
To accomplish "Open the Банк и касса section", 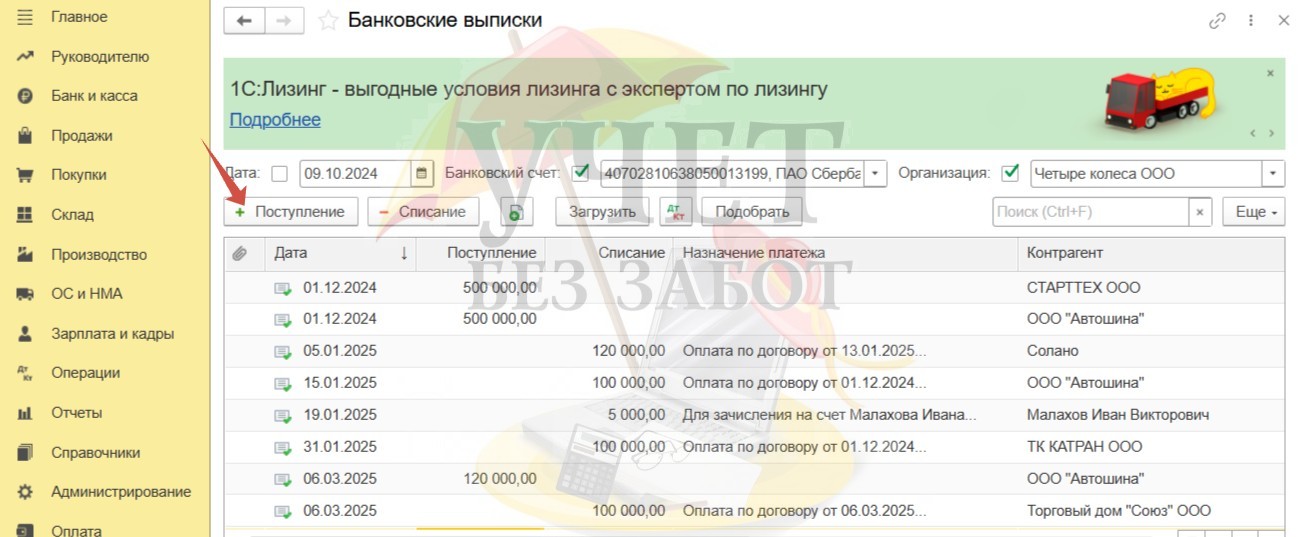I will (x=94, y=96).
